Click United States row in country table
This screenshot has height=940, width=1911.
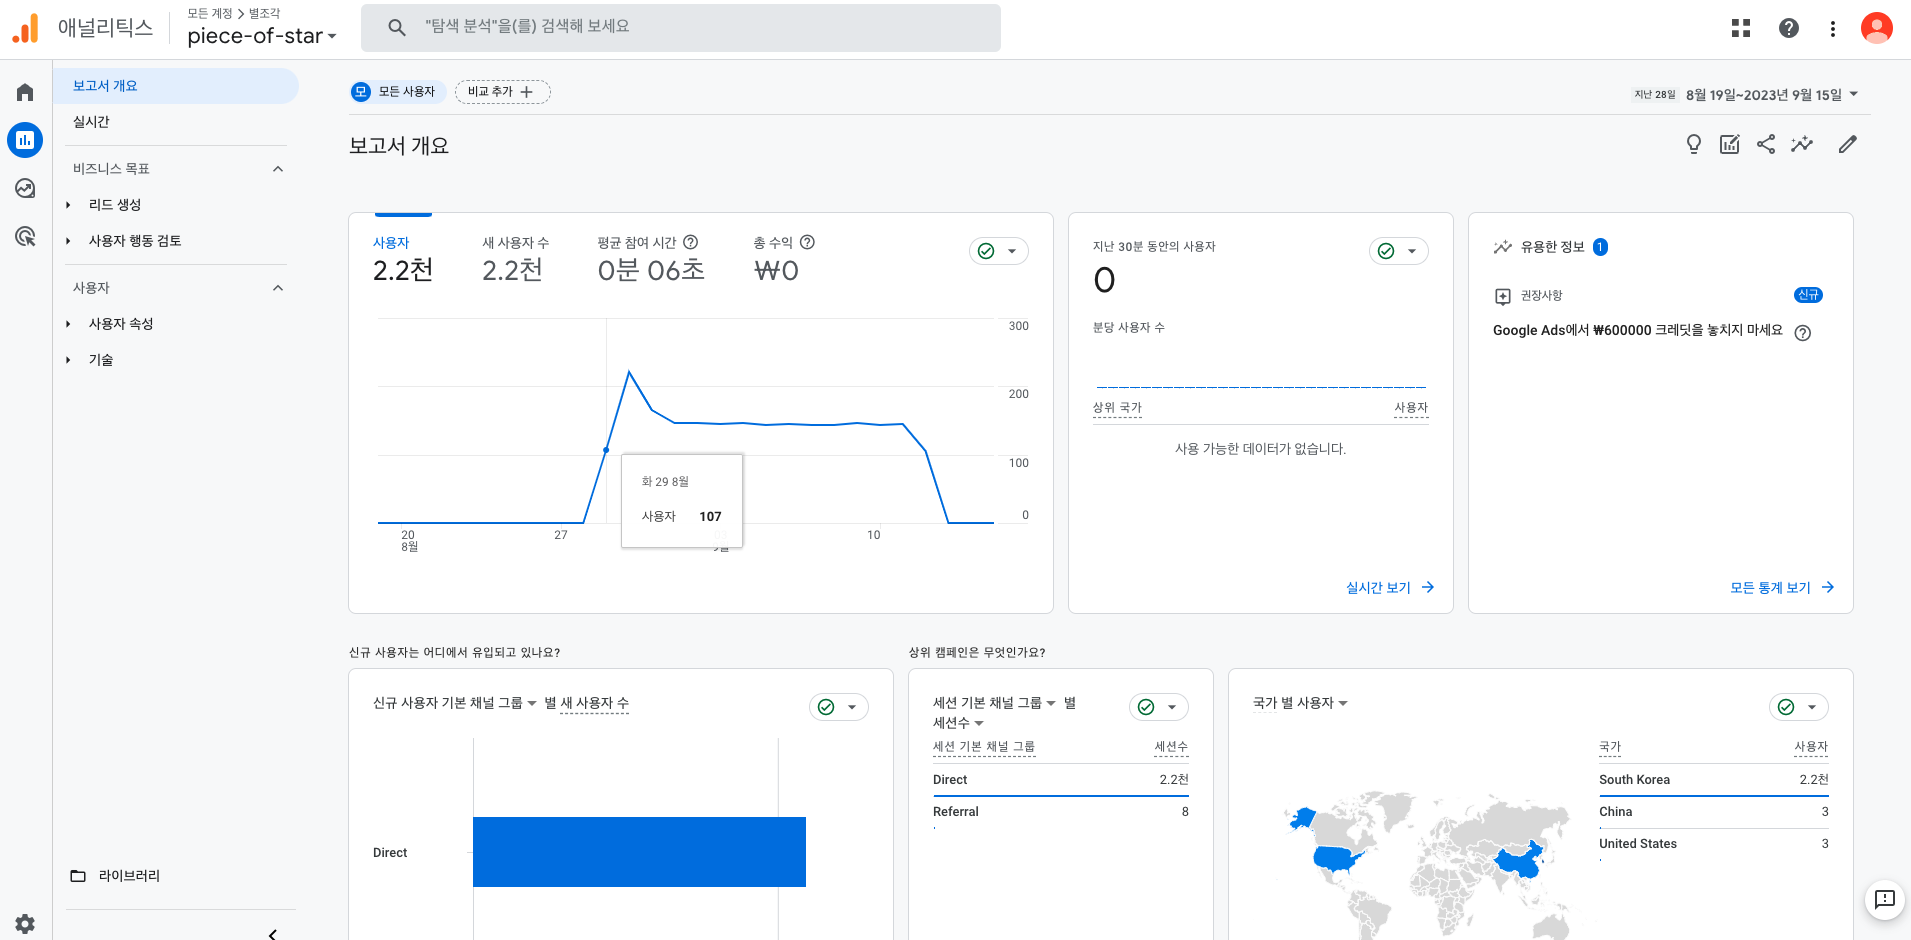pos(1713,844)
